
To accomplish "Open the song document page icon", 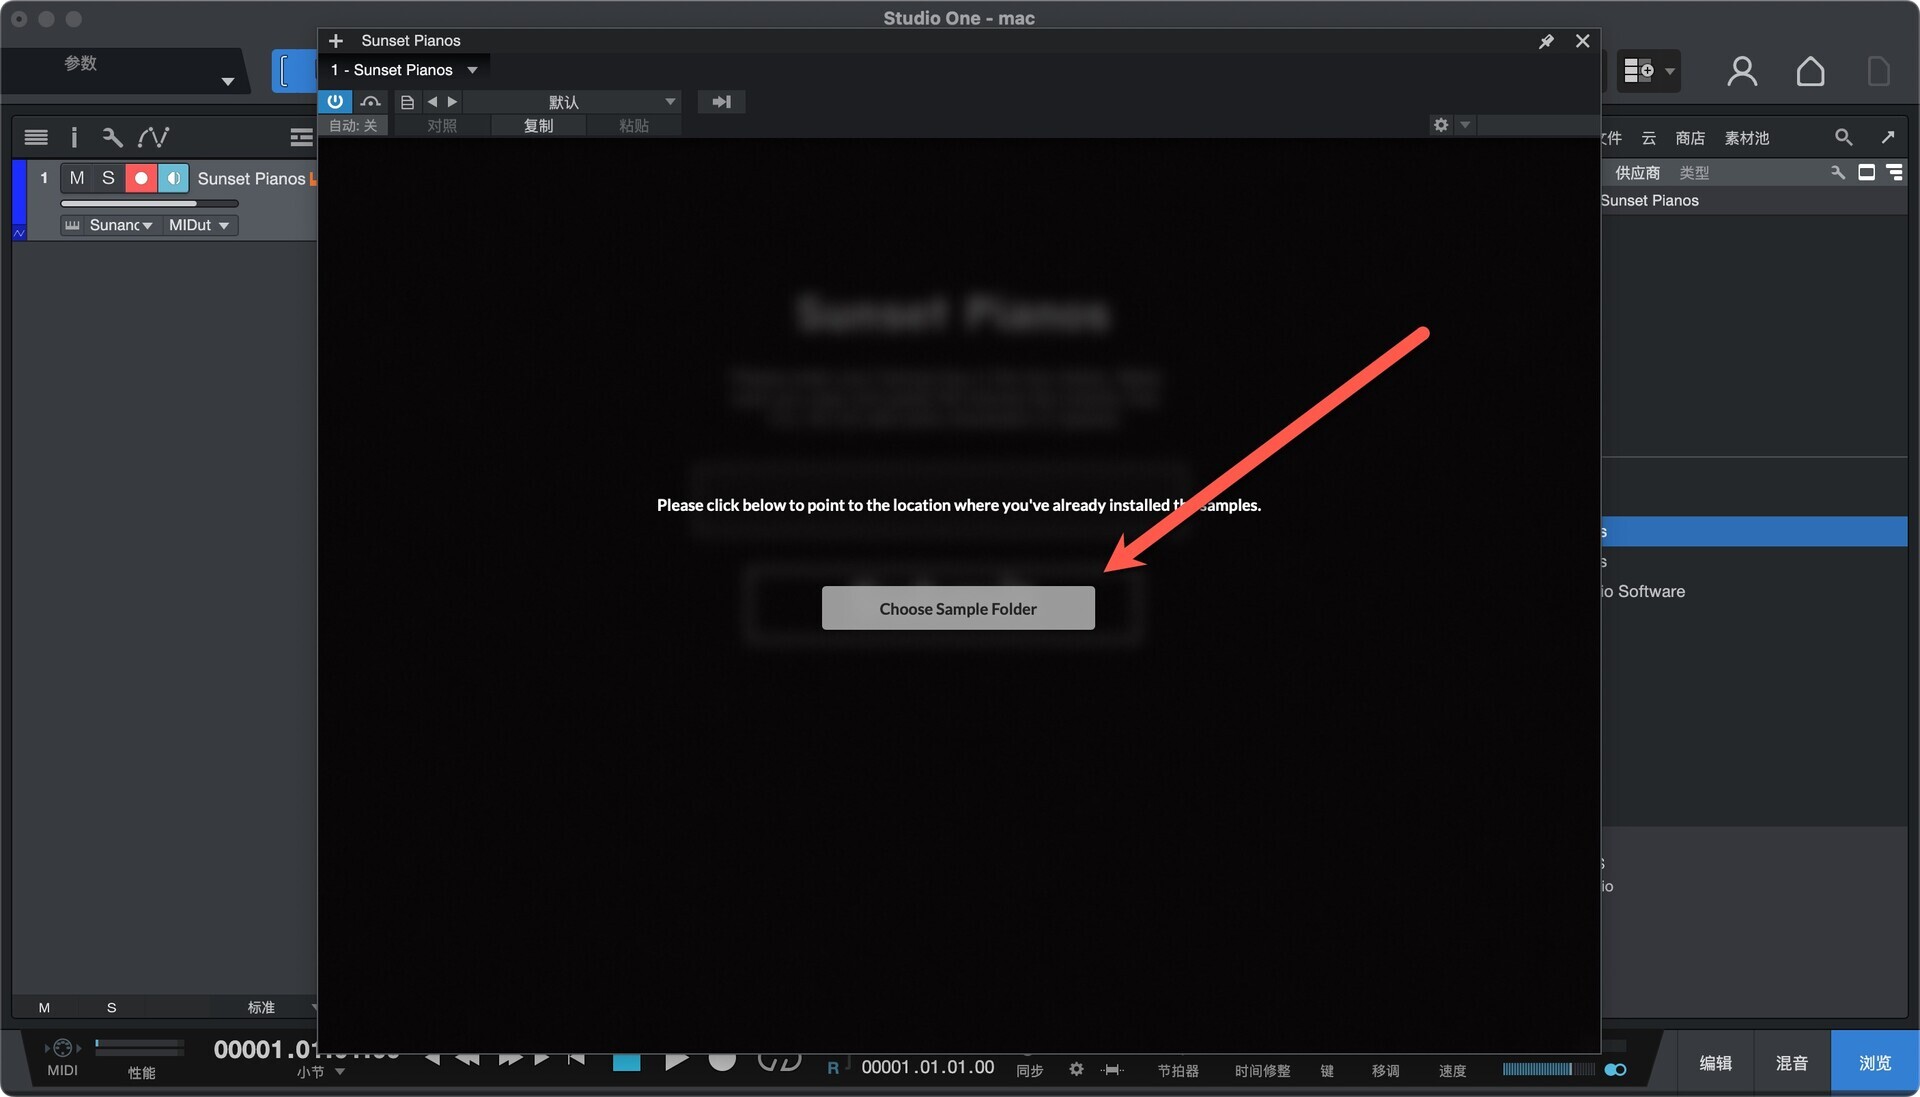I will pos(1878,71).
